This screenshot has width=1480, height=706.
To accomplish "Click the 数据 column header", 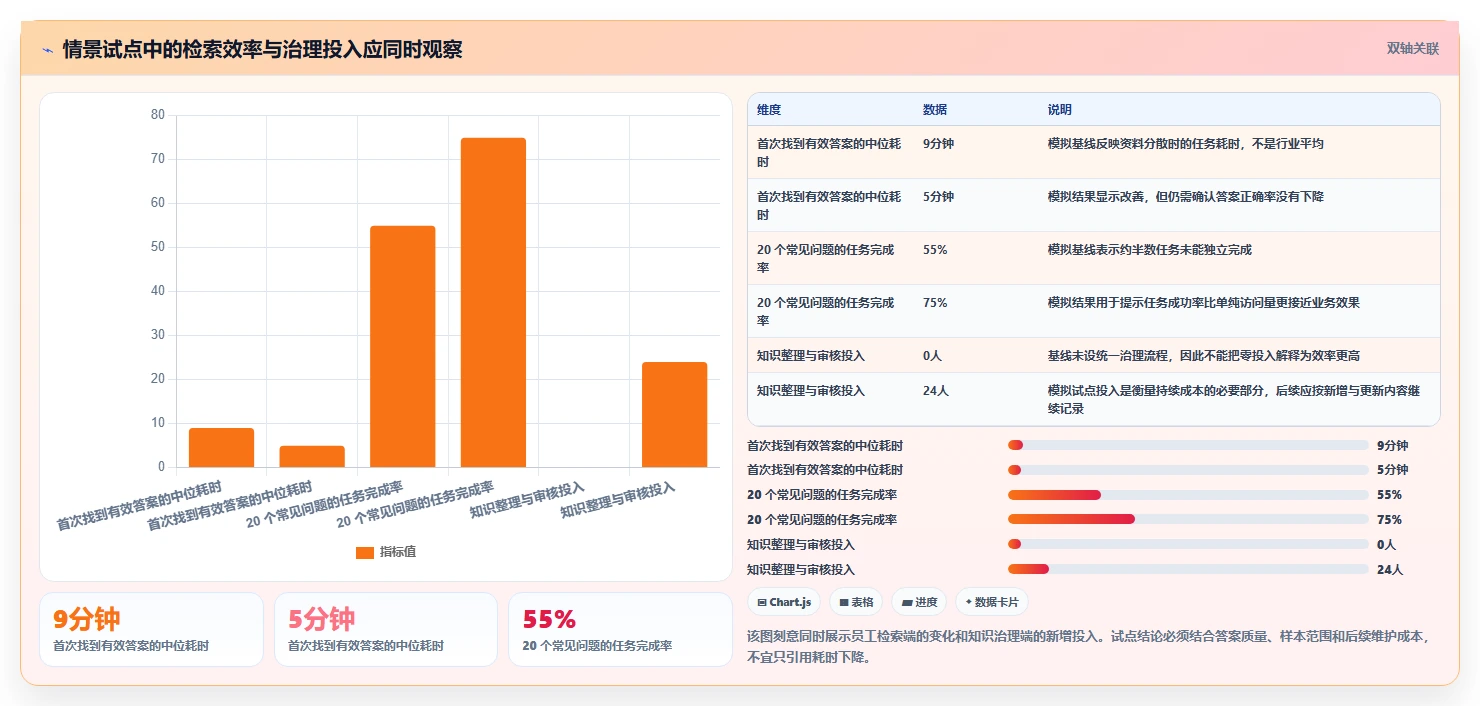I will (x=935, y=109).
